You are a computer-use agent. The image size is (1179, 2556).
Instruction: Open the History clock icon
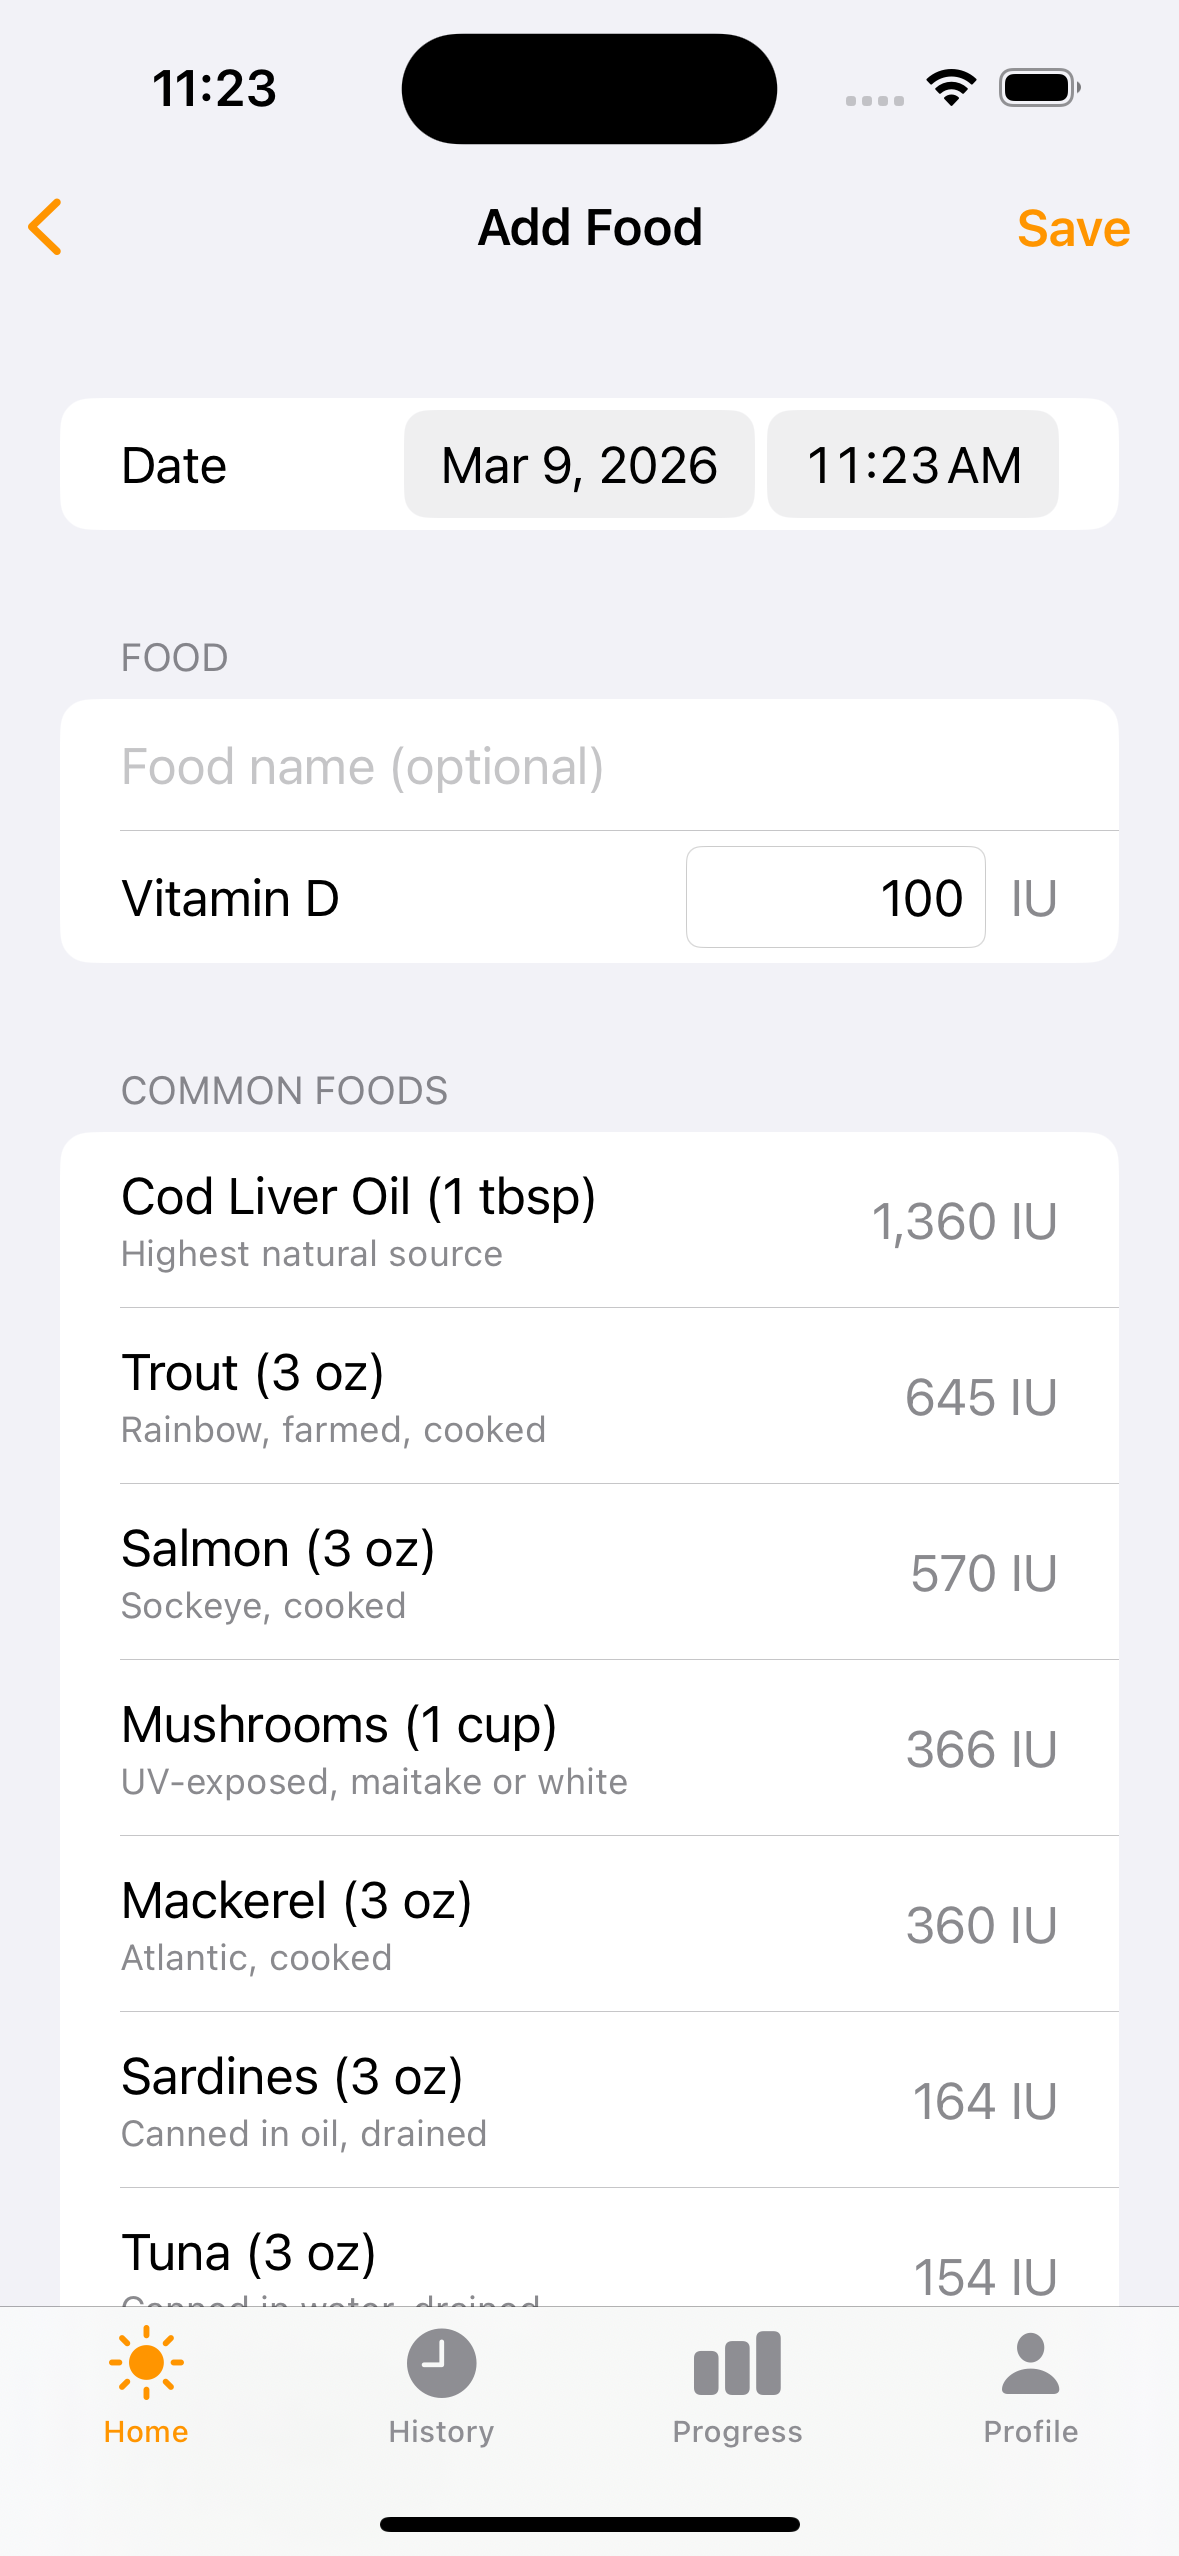click(441, 2362)
